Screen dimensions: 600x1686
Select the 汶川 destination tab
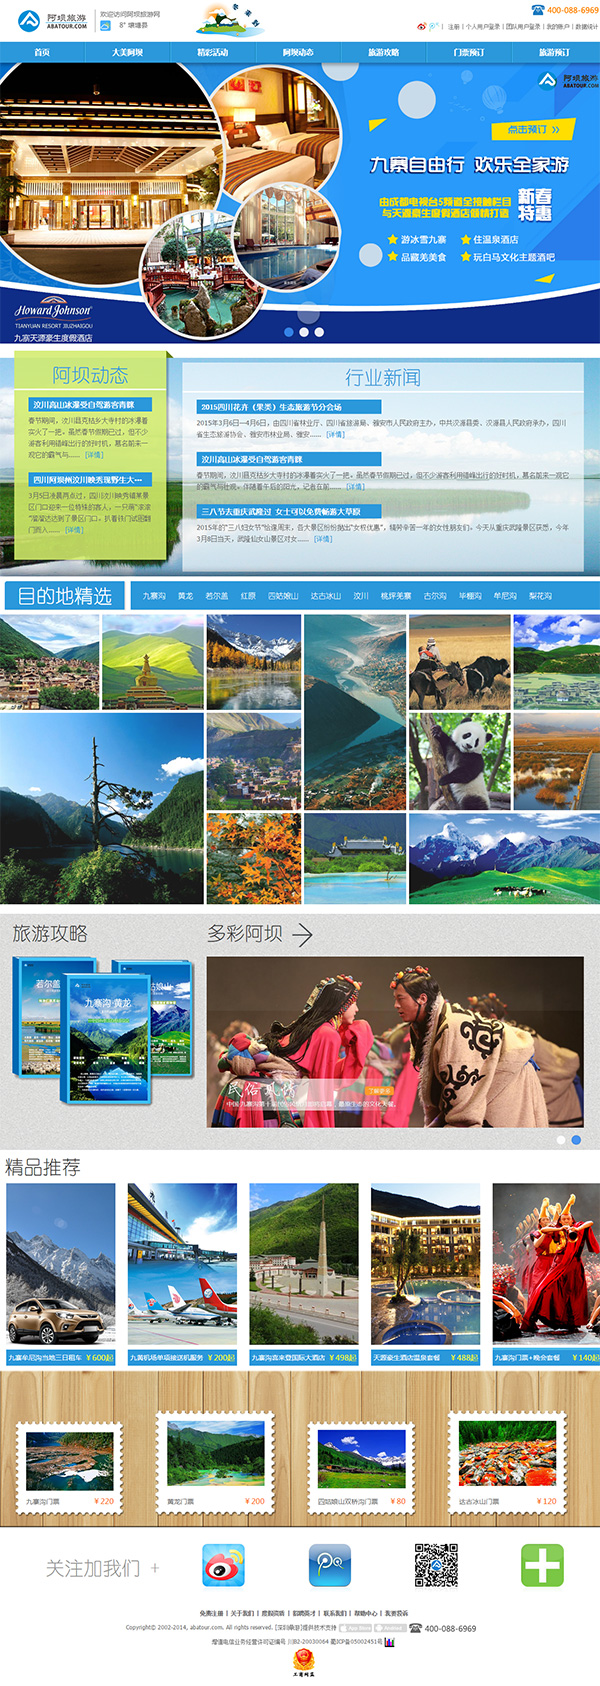pyautogui.click(x=361, y=596)
